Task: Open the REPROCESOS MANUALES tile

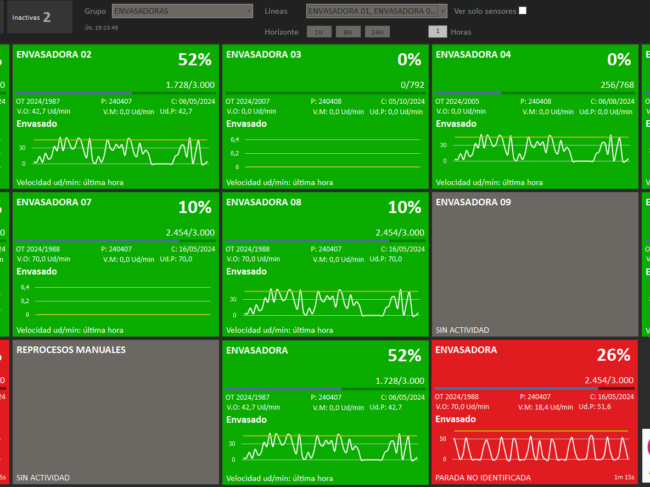Action: (x=115, y=410)
